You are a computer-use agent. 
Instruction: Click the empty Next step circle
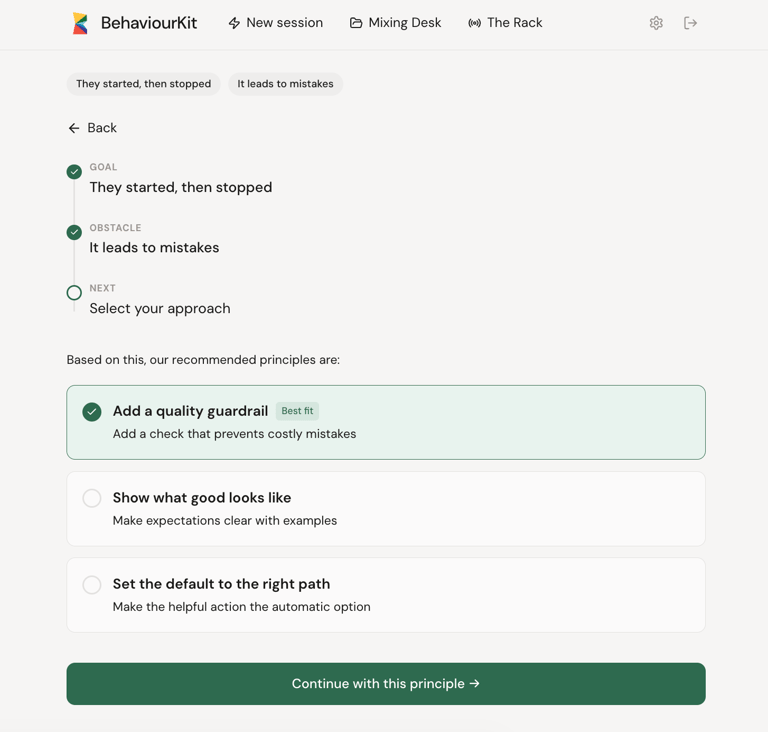[x=74, y=293]
